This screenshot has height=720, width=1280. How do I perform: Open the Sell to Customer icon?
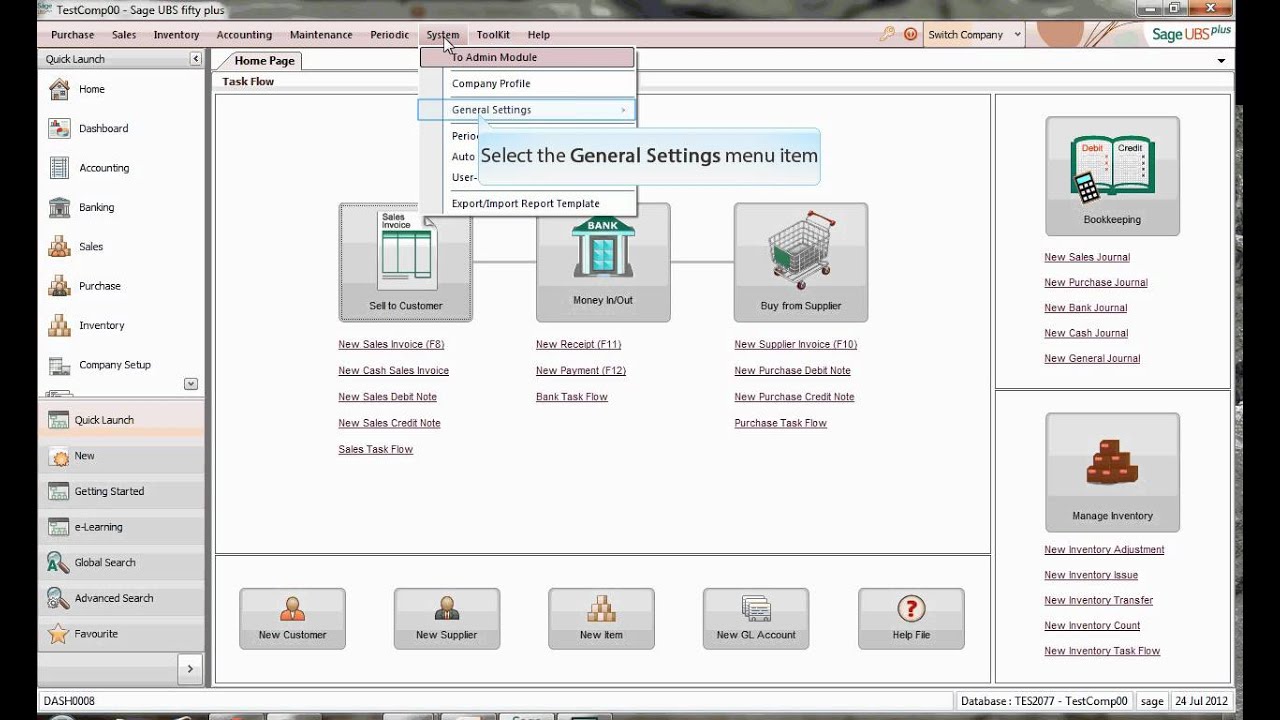(x=405, y=262)
